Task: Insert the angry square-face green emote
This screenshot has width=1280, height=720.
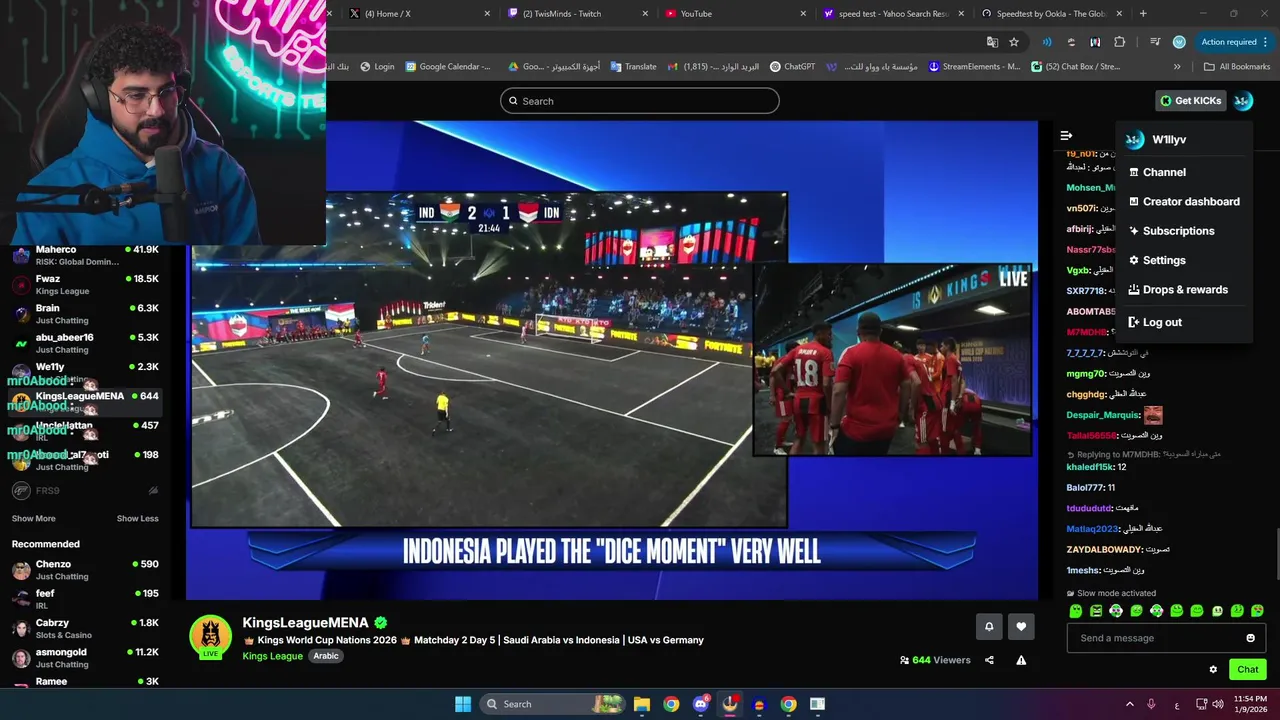Action: pos(1096,611)
